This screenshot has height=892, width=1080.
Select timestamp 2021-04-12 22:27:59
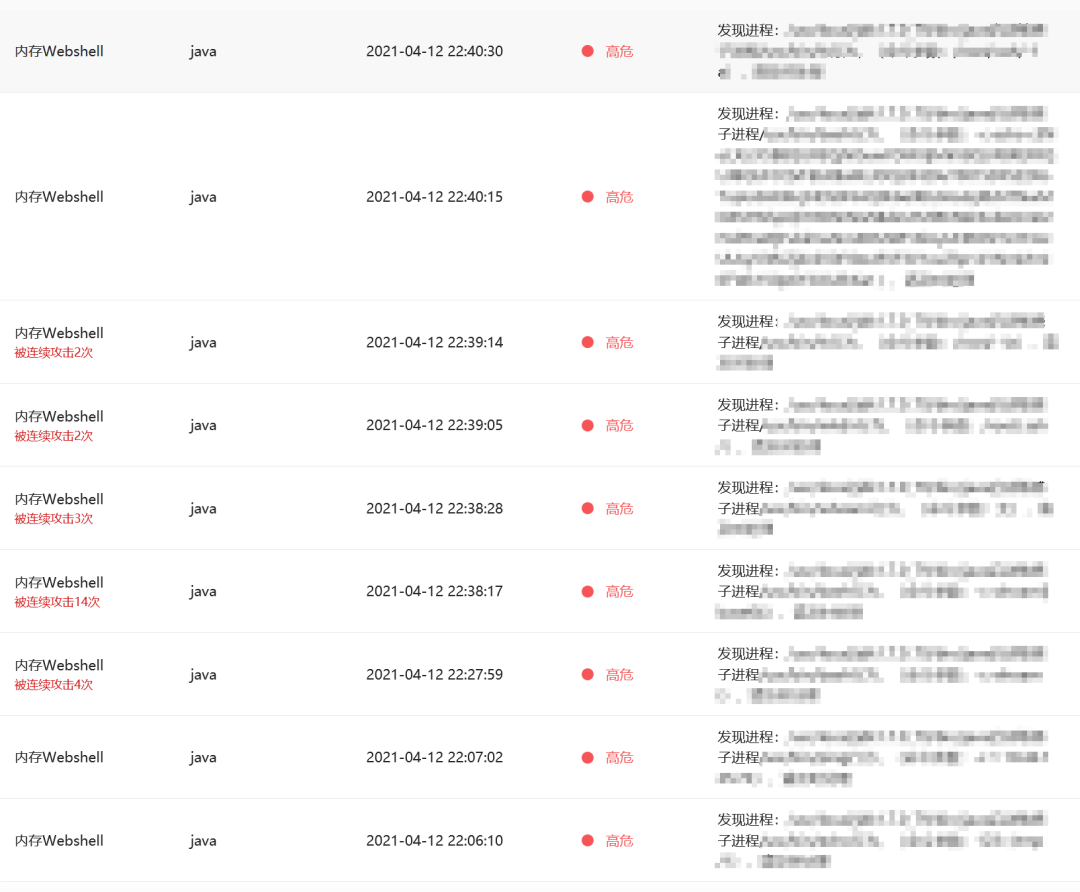(x=434, y=674)
